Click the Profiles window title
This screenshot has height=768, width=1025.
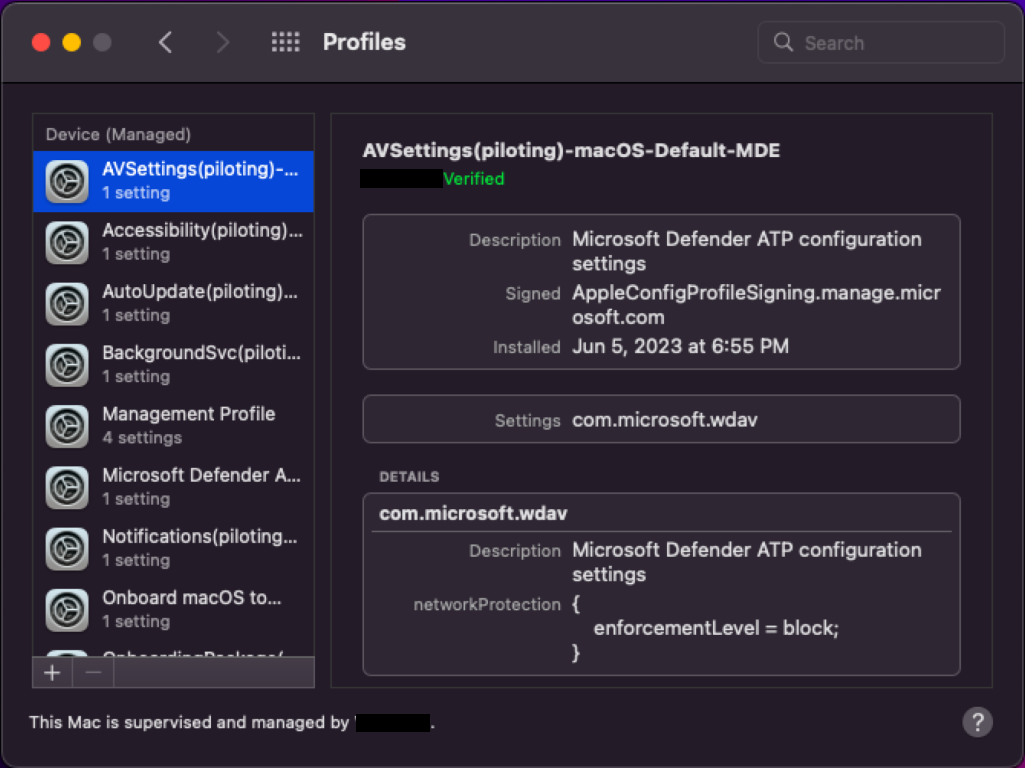pos(364,42)
